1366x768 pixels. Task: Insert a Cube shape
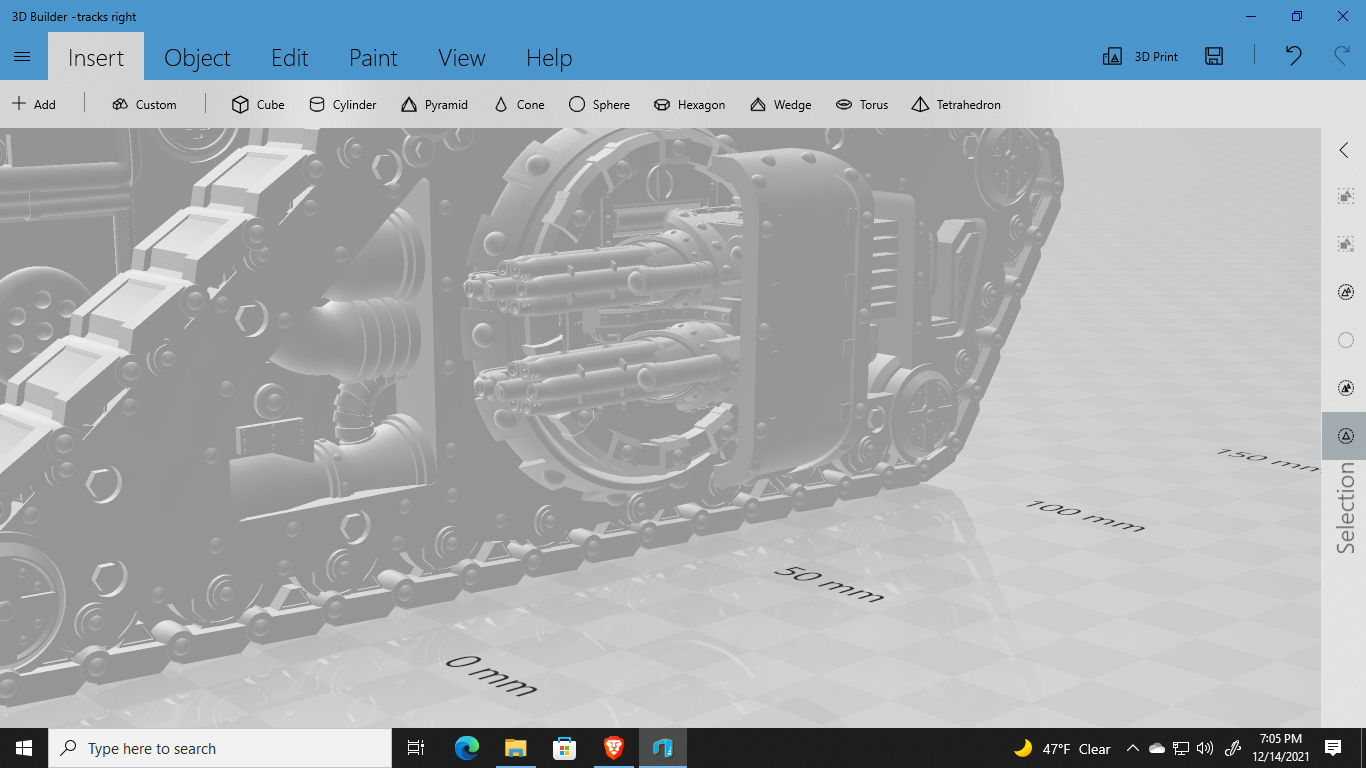(x=256, y=104)
